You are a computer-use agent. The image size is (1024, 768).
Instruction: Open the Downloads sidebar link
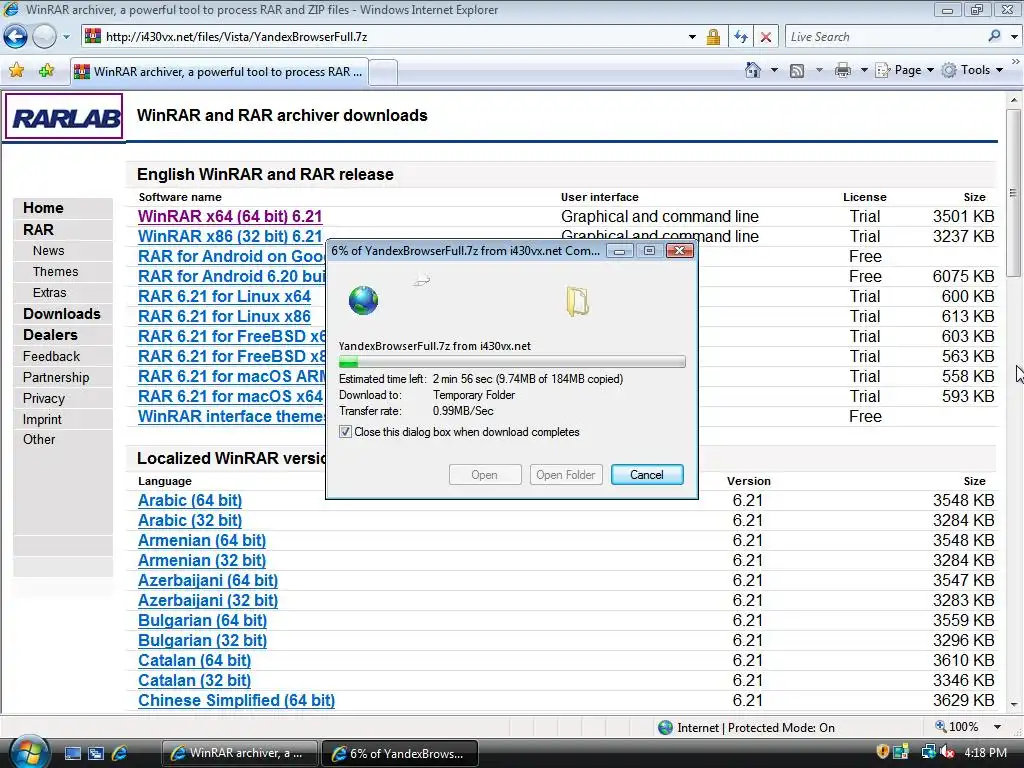click(62, 313)
